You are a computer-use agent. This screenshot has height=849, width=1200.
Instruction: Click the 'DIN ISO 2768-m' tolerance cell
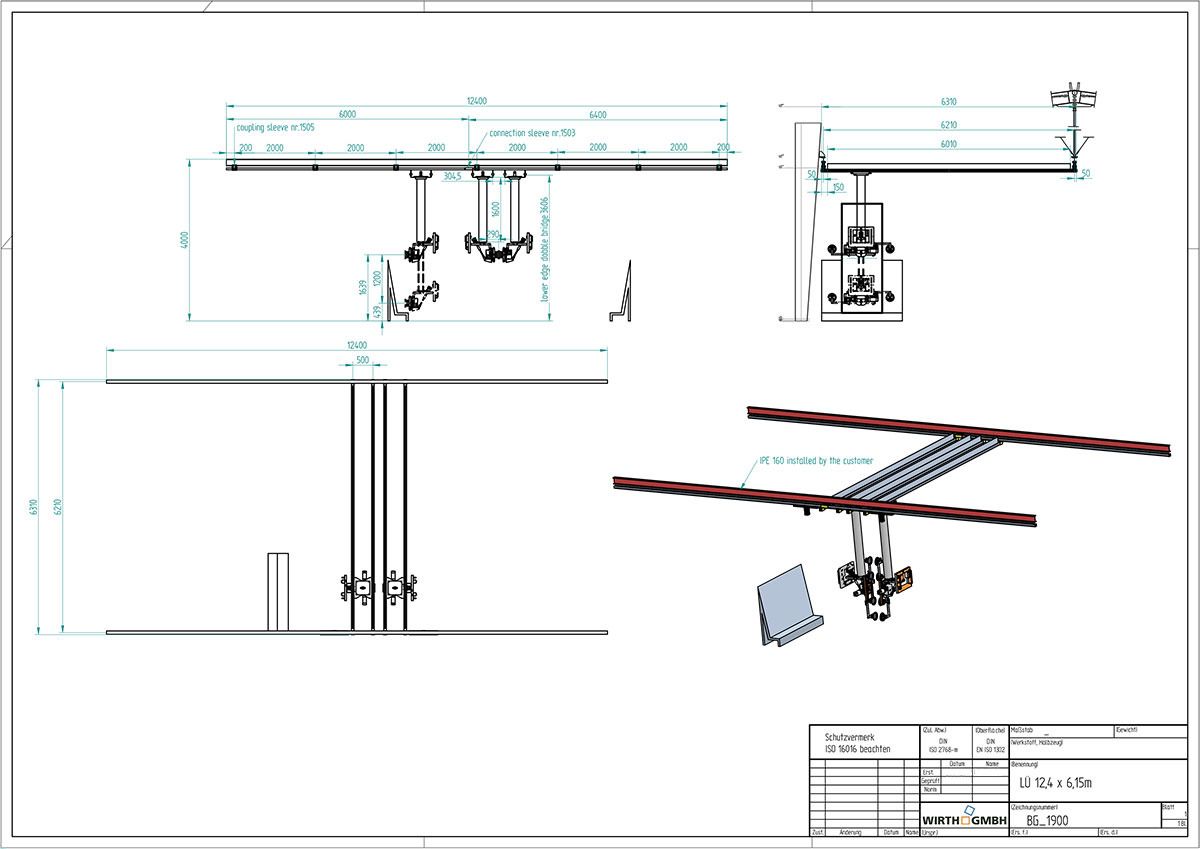(942, 745)
